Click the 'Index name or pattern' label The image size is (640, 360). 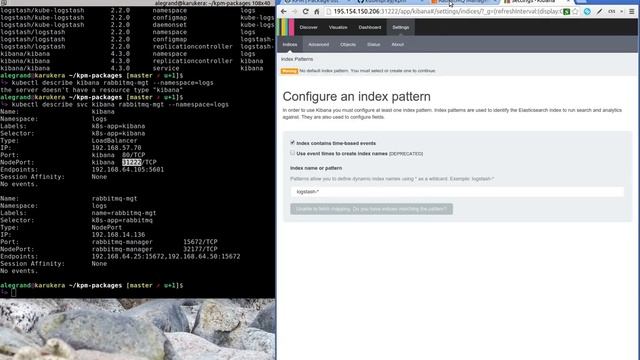(316, 168)
